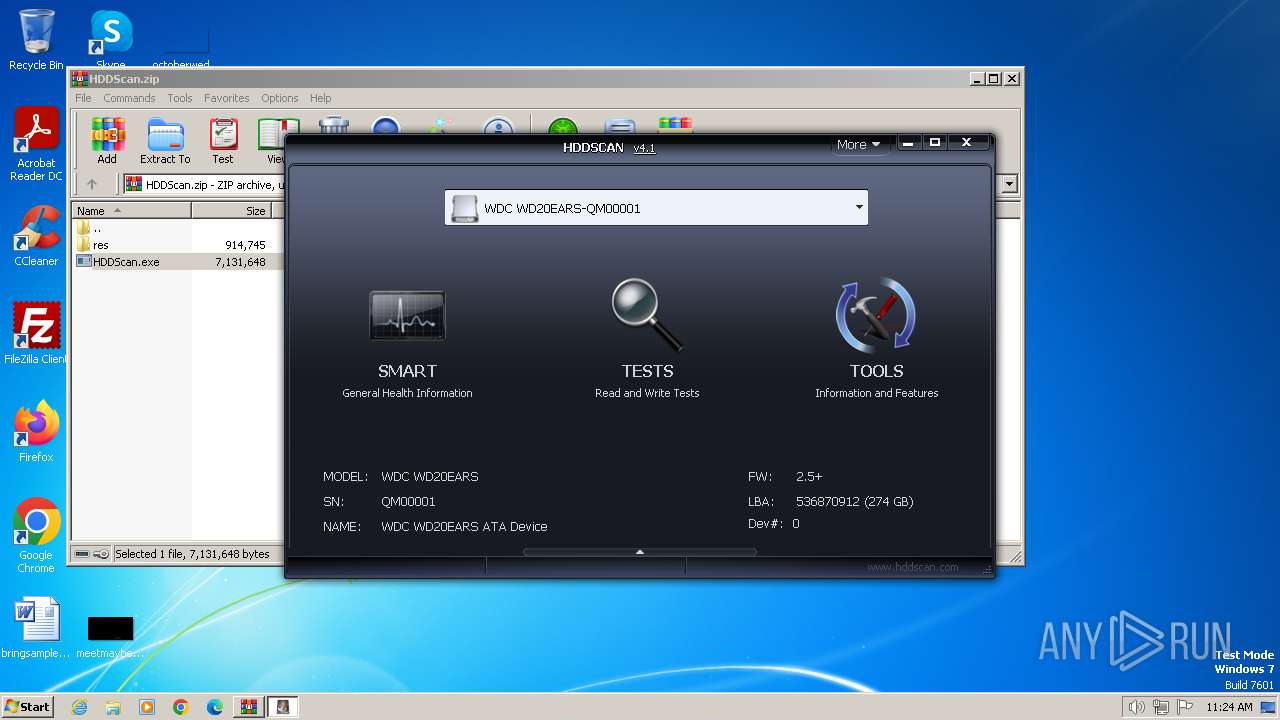Click the 536870912 (274 GB) LBA value
The height and width of the screenshot is (720, 1280).
click(855, 502)
